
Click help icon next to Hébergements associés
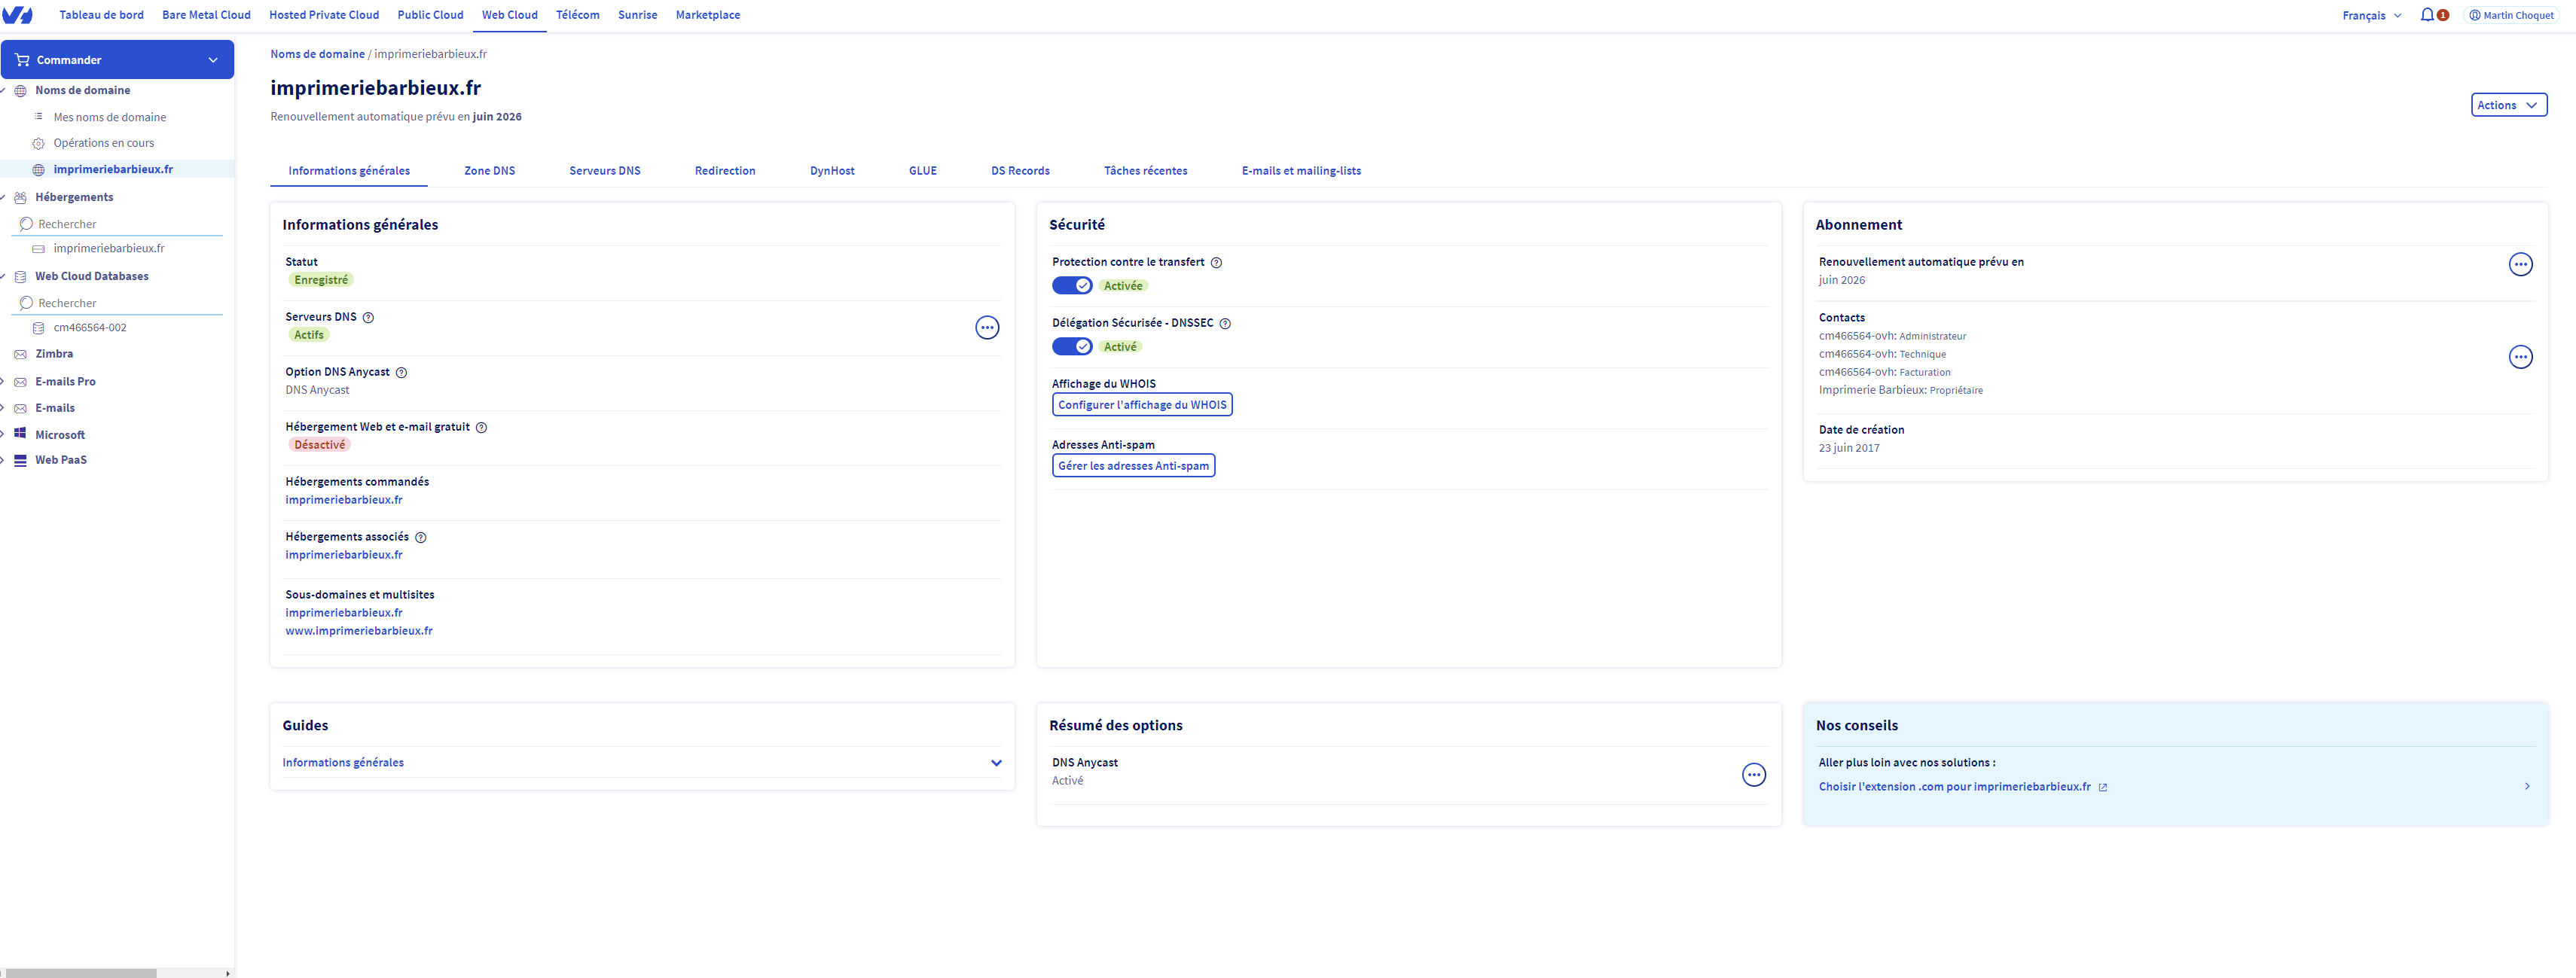(x=420, y=538)
